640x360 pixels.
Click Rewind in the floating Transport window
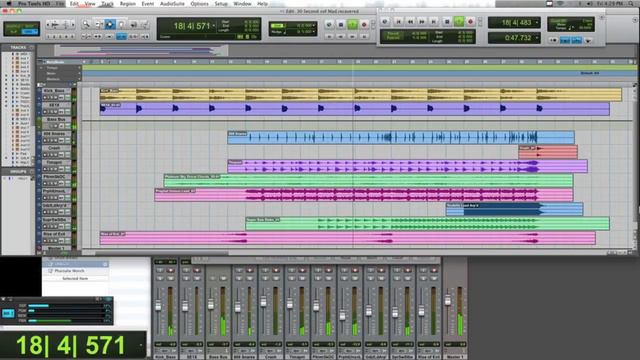410,21
